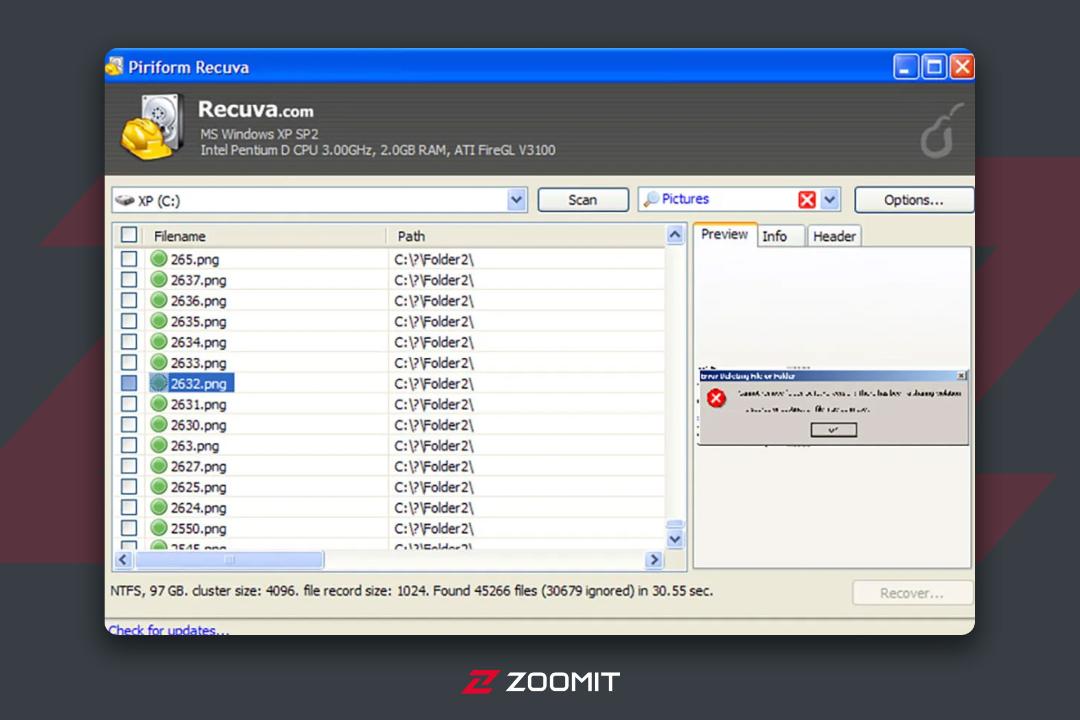Check the box for 2635.png
This screenshot has width=1080, height=720.
point(129,321)
